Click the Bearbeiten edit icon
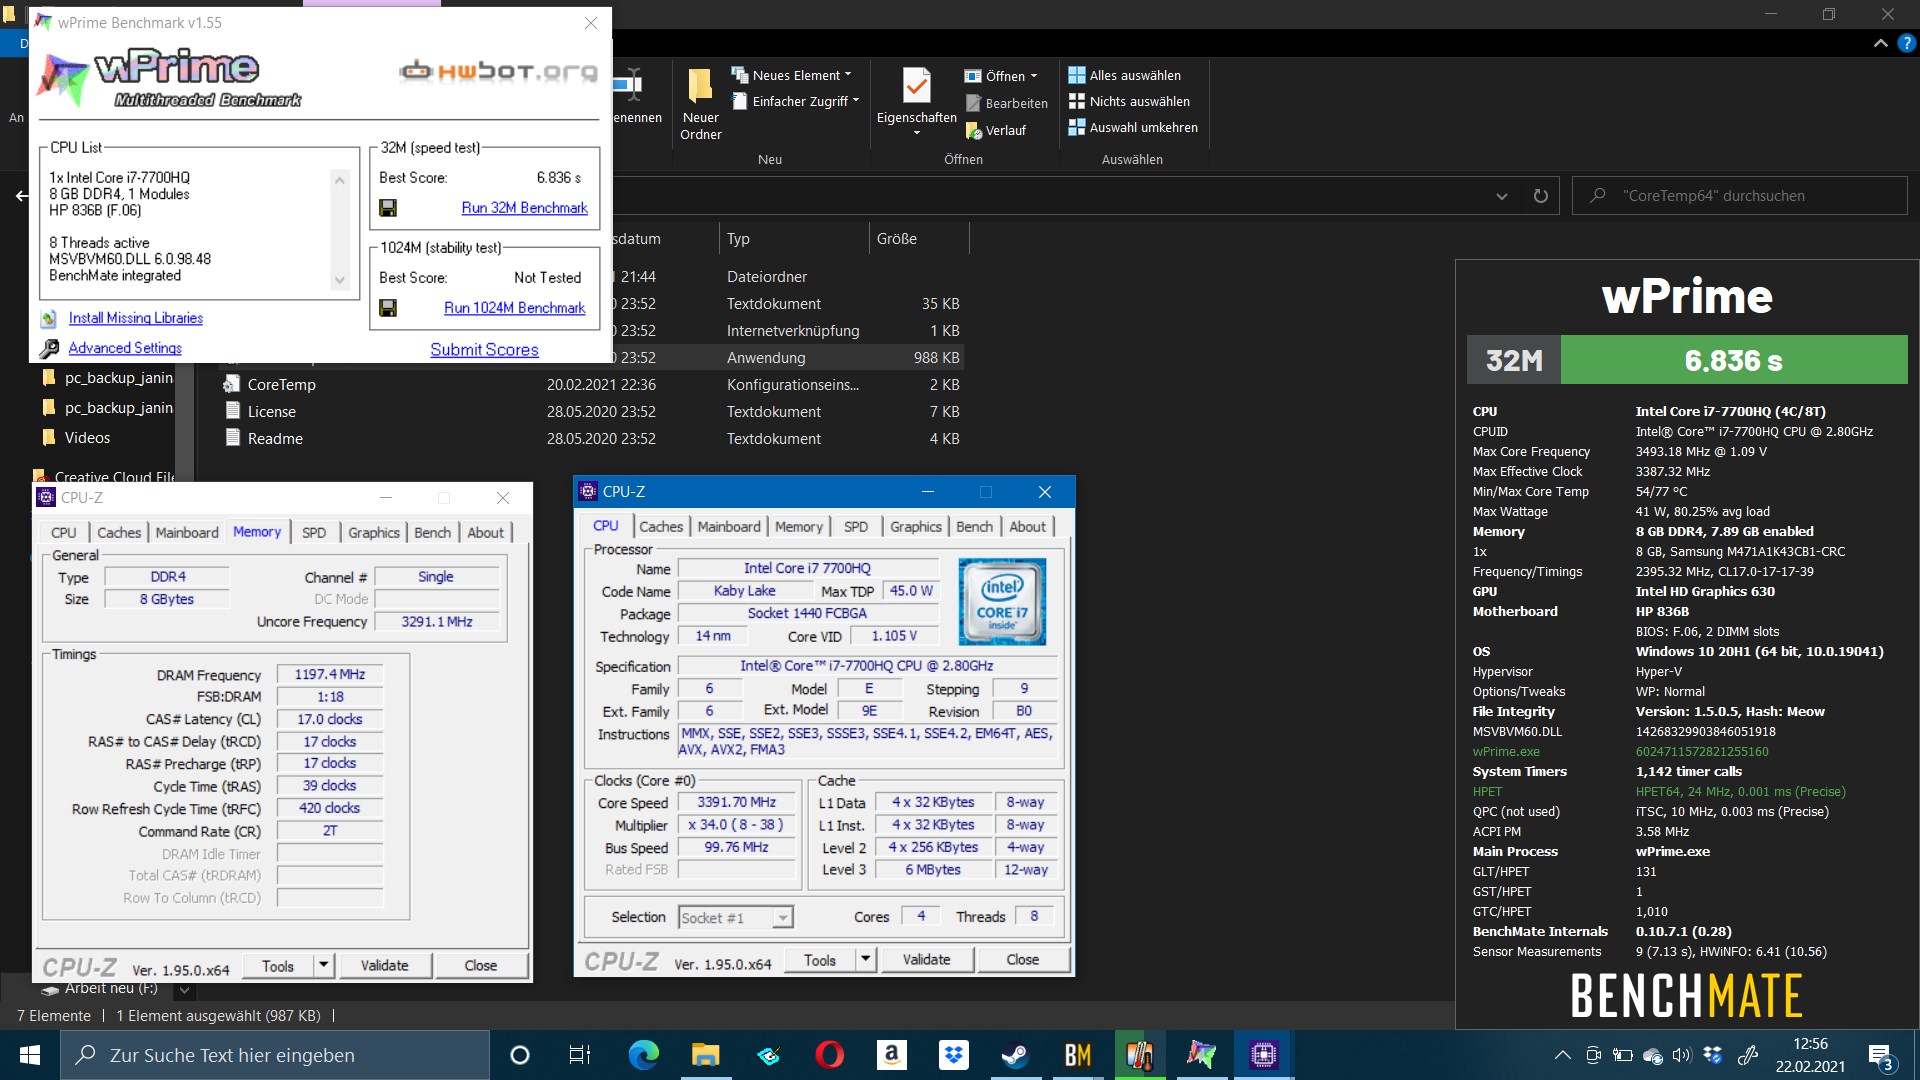Screen dimensions: 1920x1080 (x=973, y=103)
